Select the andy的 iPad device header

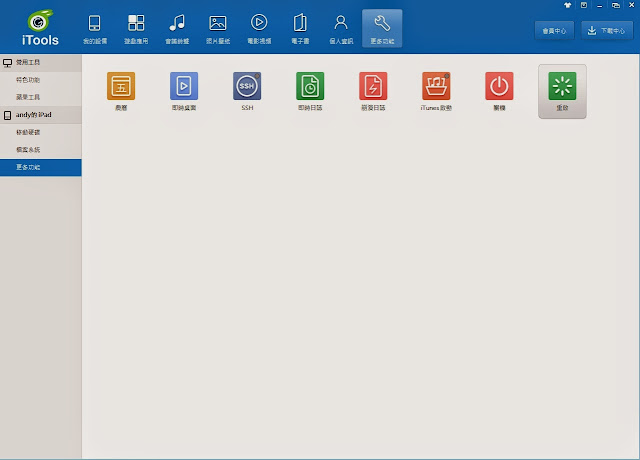click(x=41, y=115)
